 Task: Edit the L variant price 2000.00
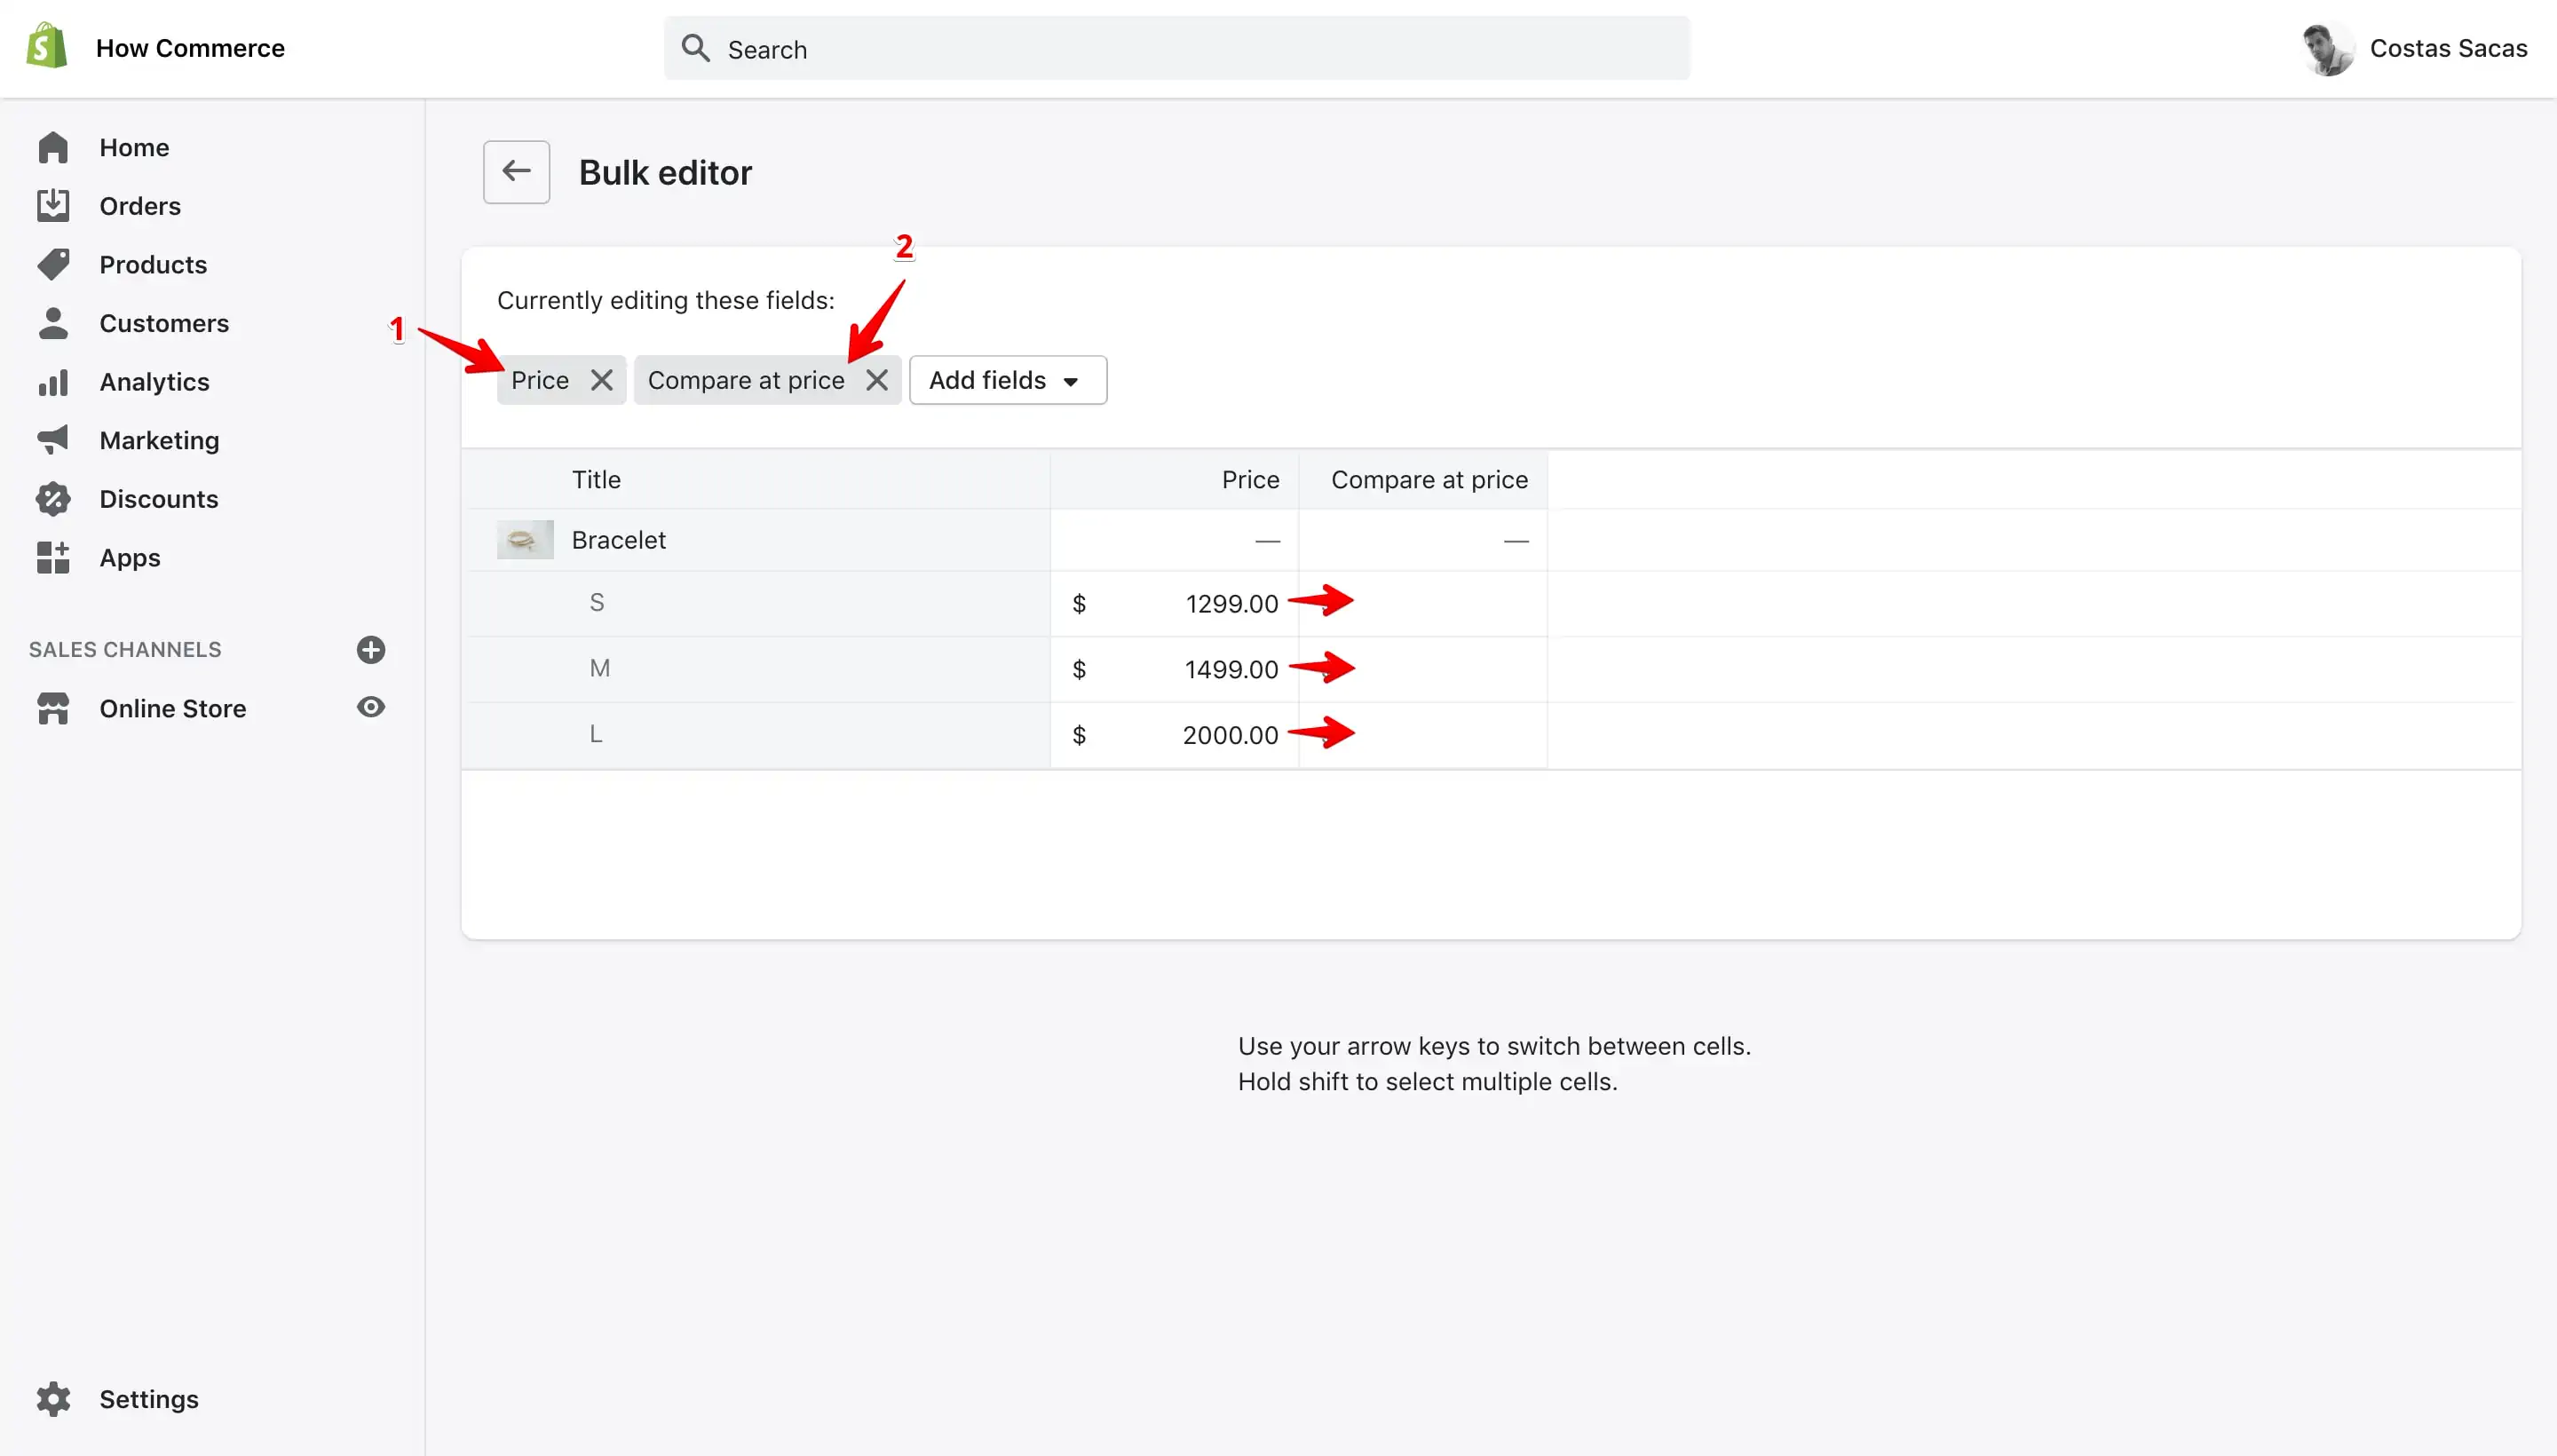tap(1174, 735)
